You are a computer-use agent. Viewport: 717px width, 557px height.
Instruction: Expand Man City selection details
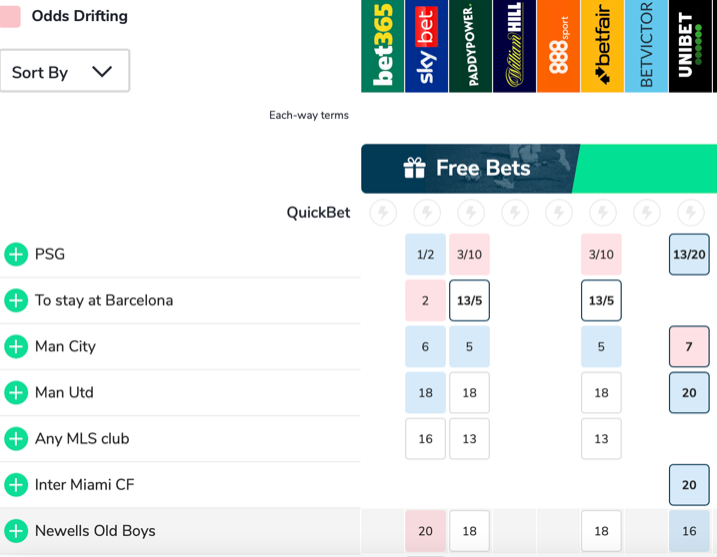16,346
